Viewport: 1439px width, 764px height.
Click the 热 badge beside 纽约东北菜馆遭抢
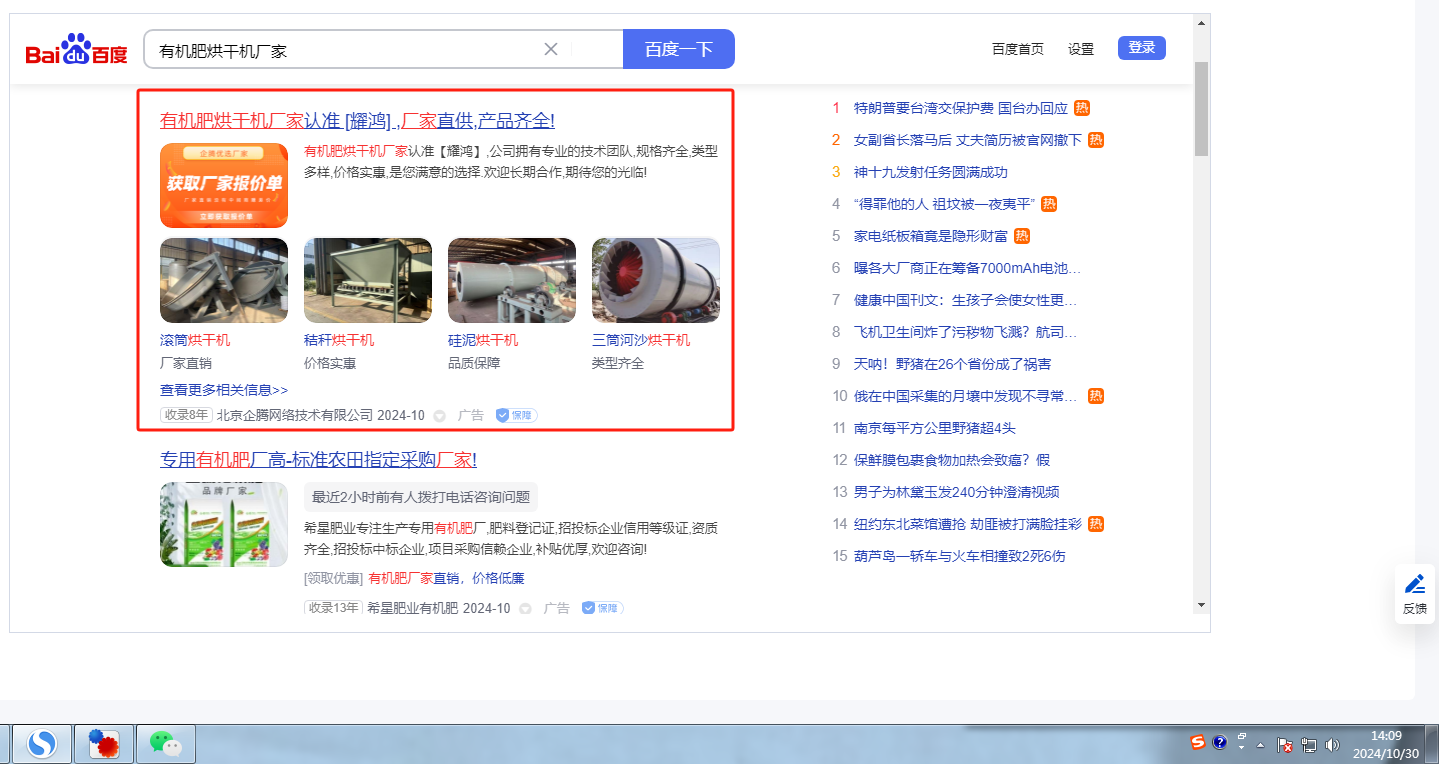point(1096,524)
